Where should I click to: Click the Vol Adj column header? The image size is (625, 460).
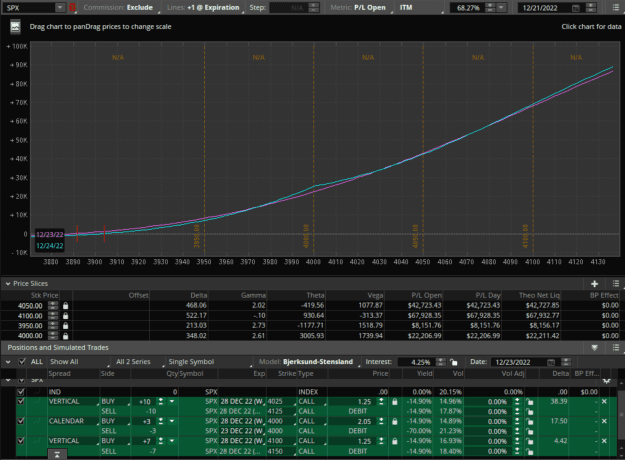coord(513,374)
